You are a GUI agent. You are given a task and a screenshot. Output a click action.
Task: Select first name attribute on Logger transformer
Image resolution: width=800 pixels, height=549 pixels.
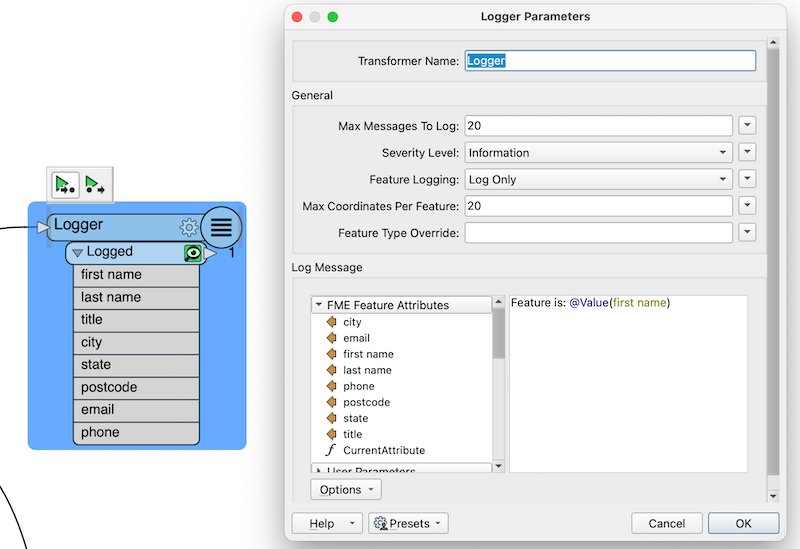coord(136,274)
